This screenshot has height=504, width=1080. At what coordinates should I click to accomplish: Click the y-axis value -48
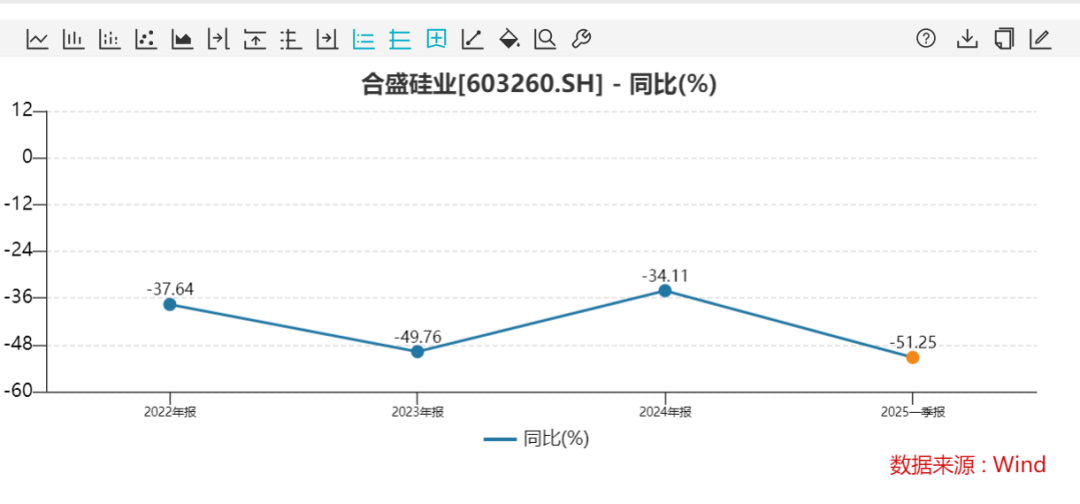(19, 345)
